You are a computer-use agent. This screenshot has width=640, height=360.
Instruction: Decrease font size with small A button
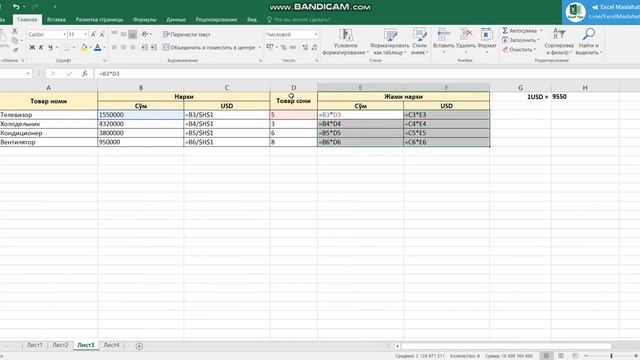click(x=102, y=35)
